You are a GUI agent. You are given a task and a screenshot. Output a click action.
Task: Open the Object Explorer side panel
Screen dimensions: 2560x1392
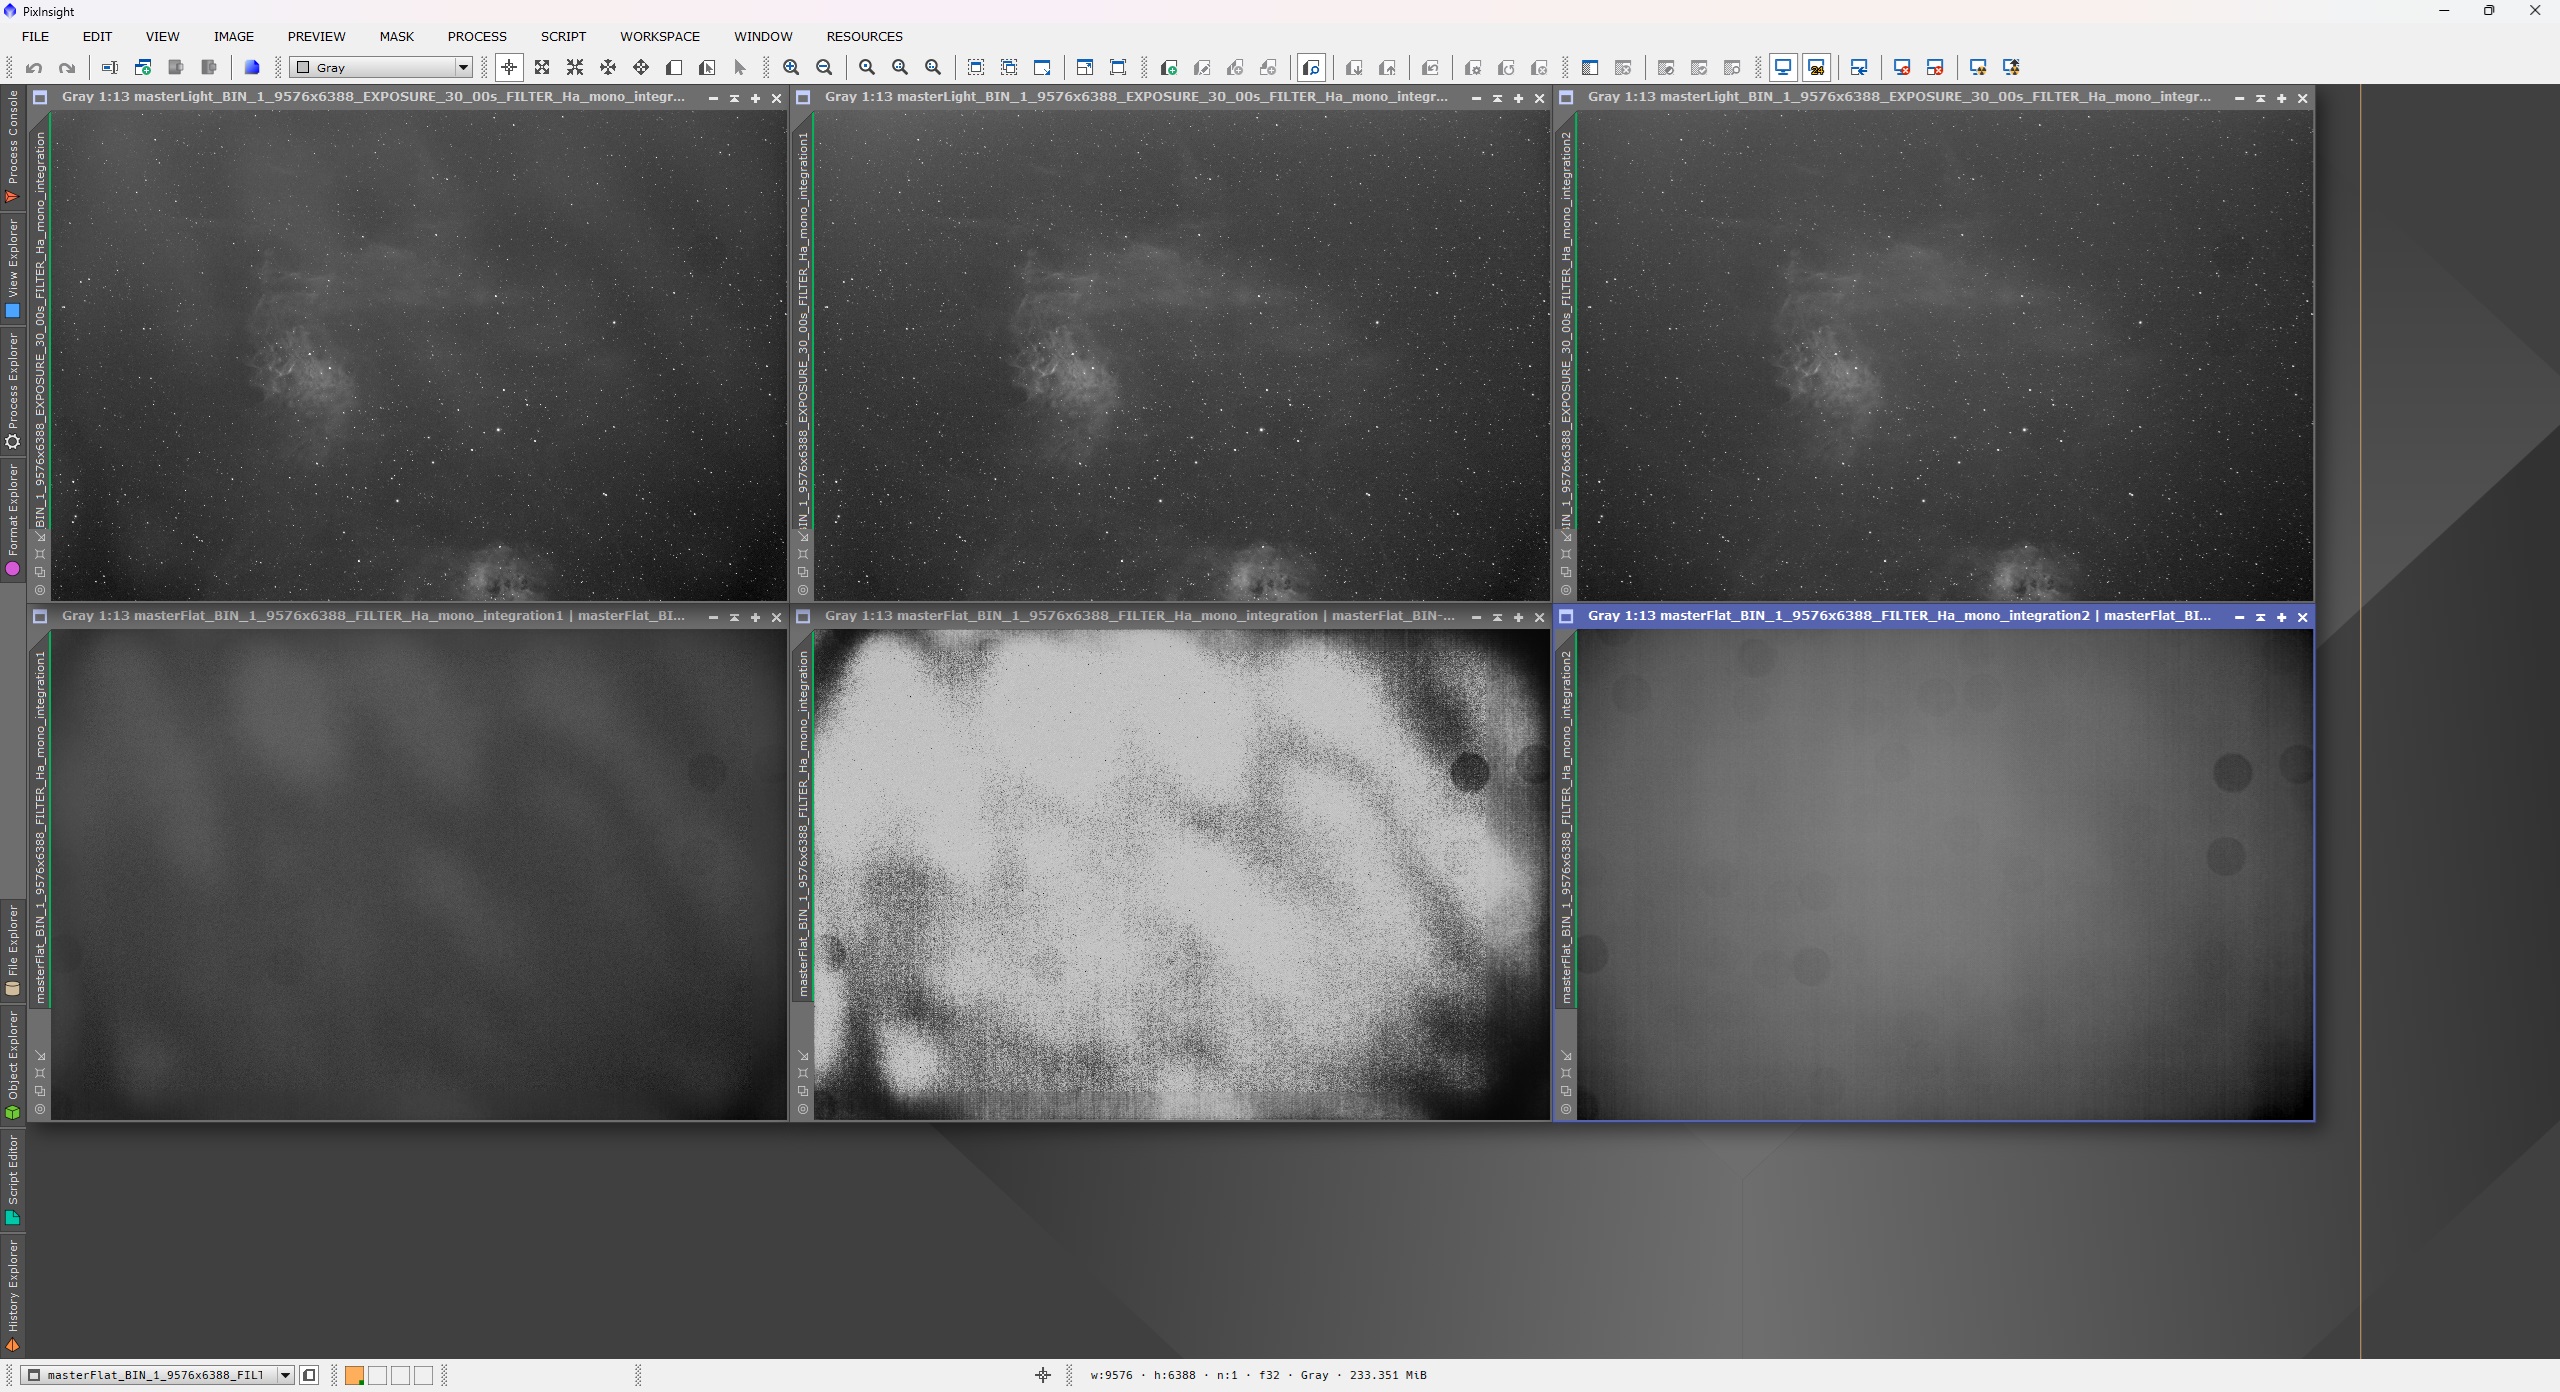13,1064
